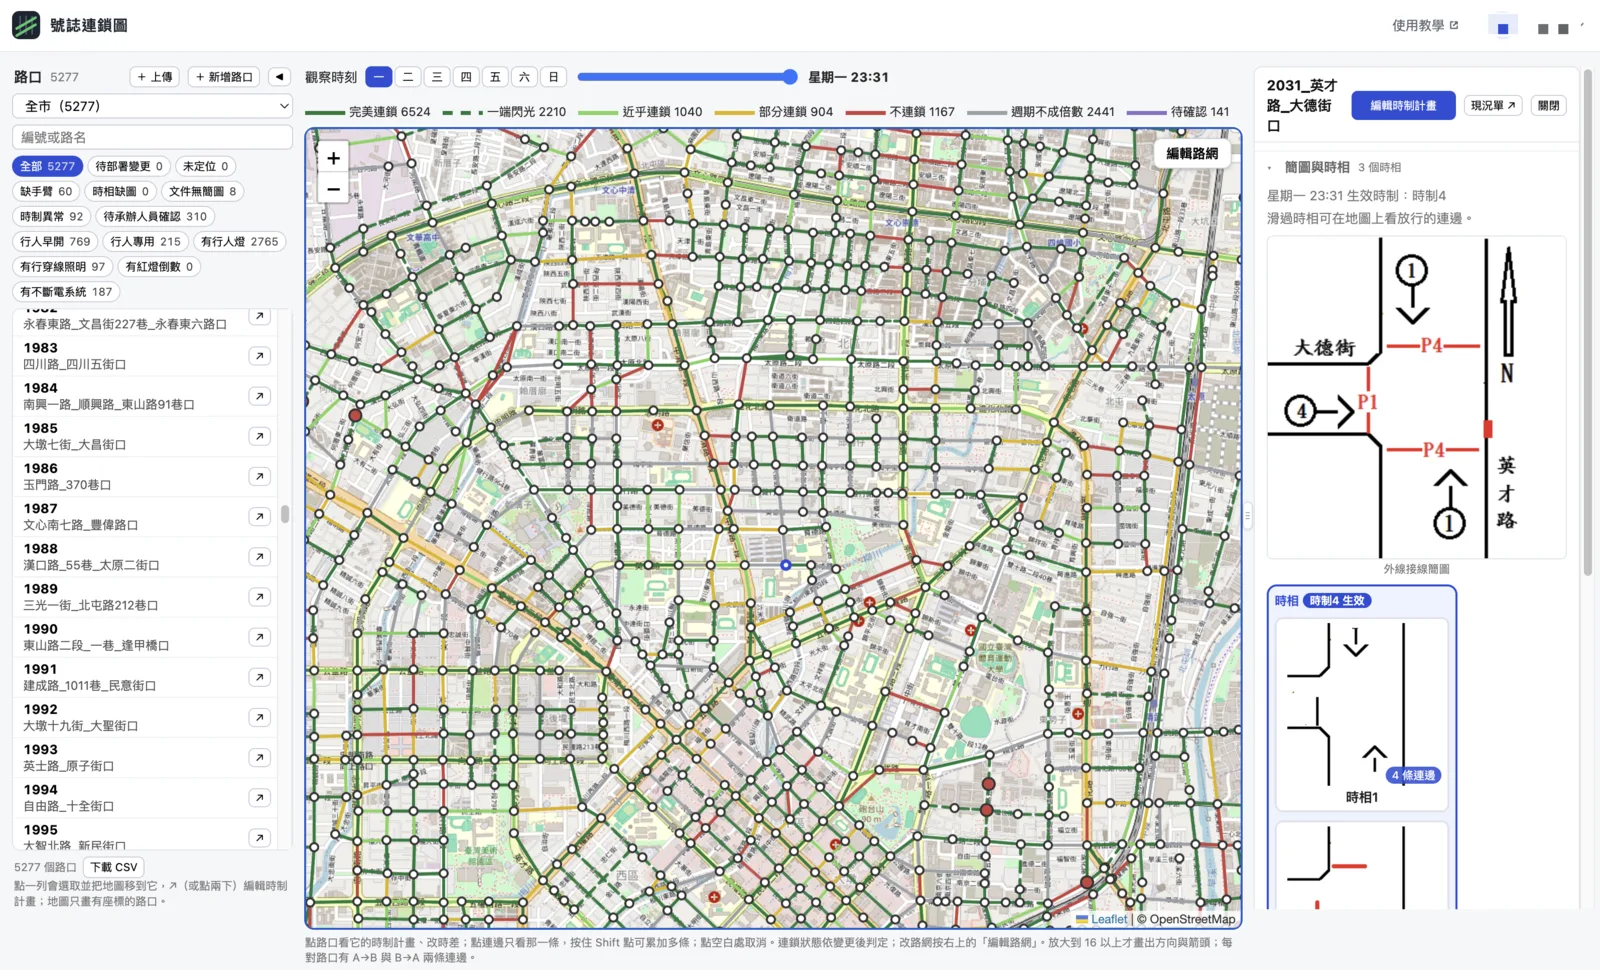Click 下載 CSV button

pos(114,867)
